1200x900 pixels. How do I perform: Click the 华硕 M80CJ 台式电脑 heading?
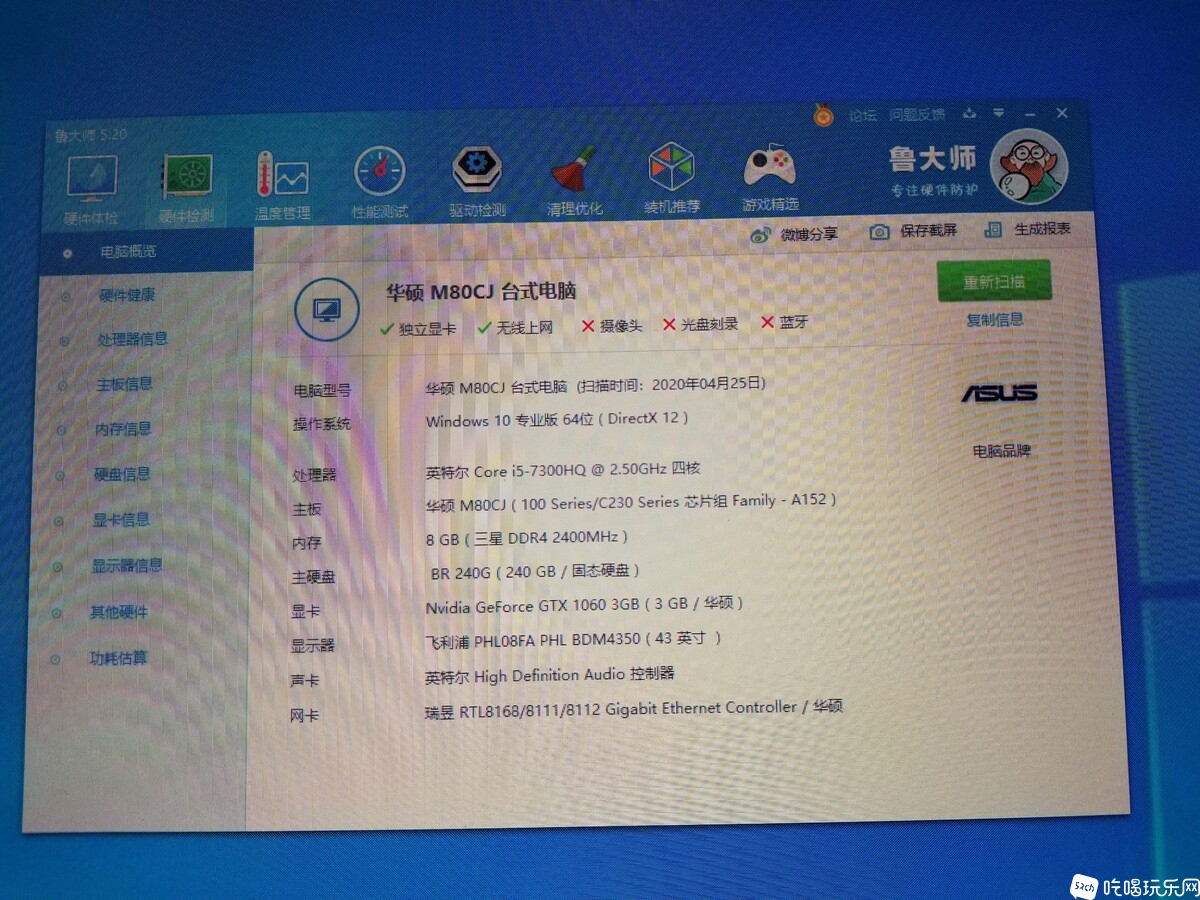(481, 292)
